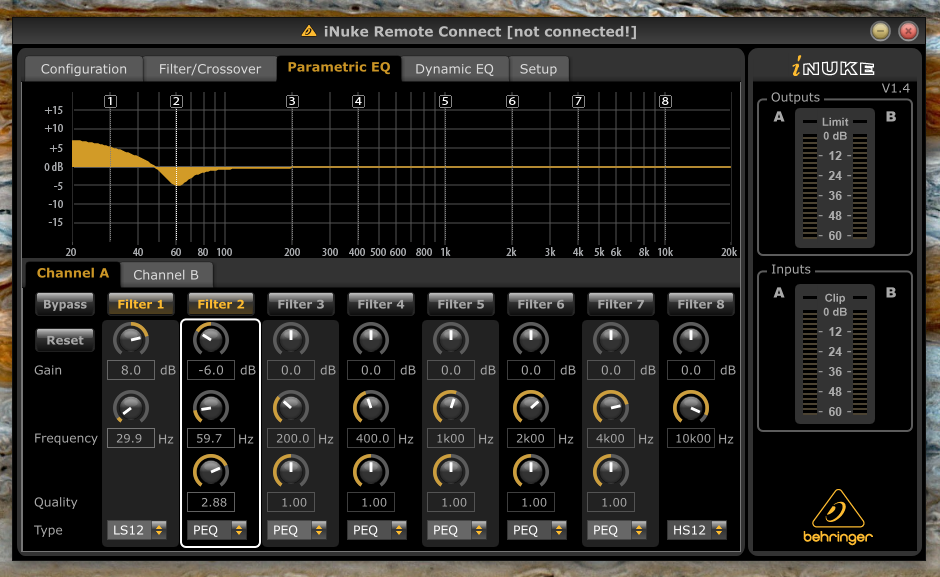The image size is (940, 577).
Task: Switch to the Configuration tab
Action: click(x=83, y=69)
